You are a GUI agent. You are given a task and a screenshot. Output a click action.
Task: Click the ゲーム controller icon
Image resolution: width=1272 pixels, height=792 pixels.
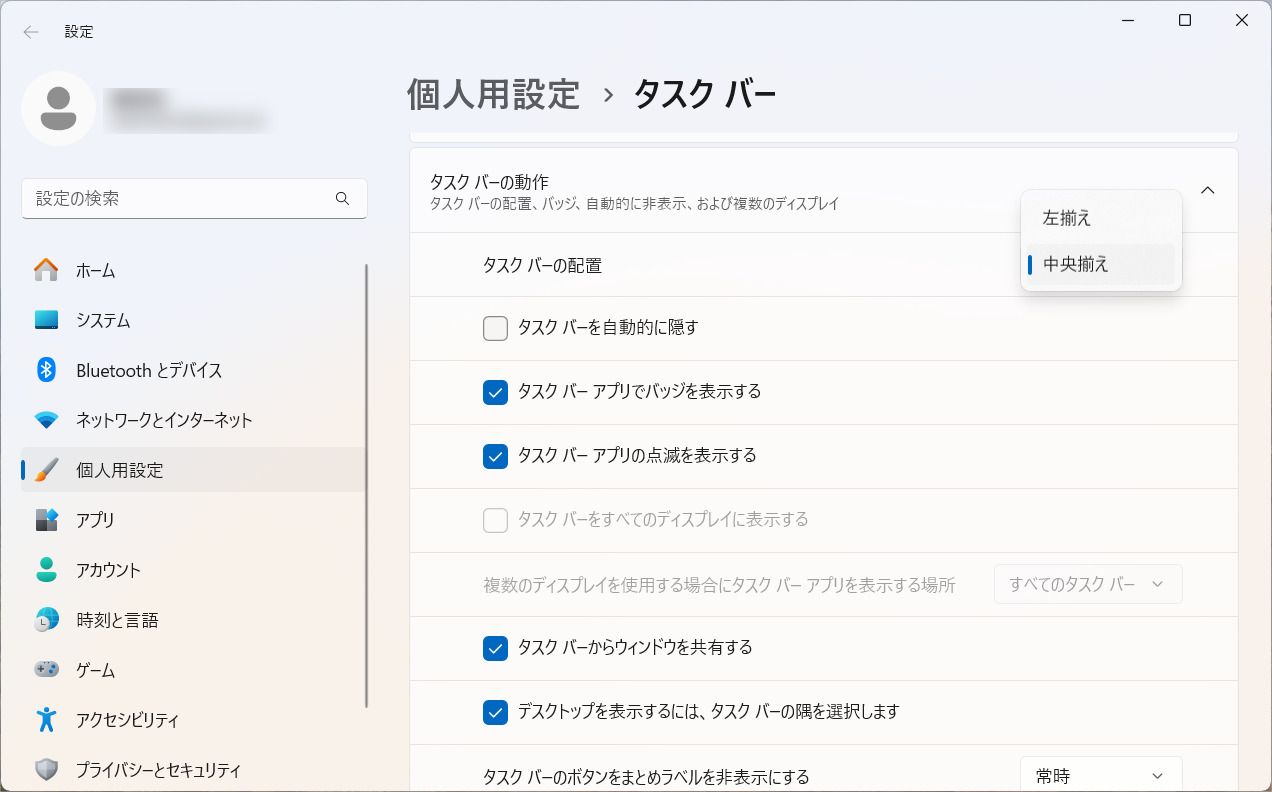(x=46, y=670)
